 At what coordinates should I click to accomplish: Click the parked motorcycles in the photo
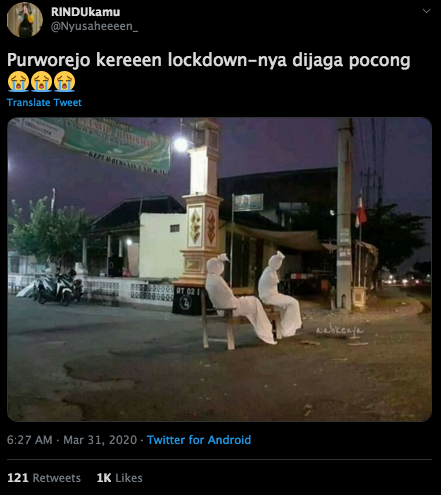coord(57,286)
